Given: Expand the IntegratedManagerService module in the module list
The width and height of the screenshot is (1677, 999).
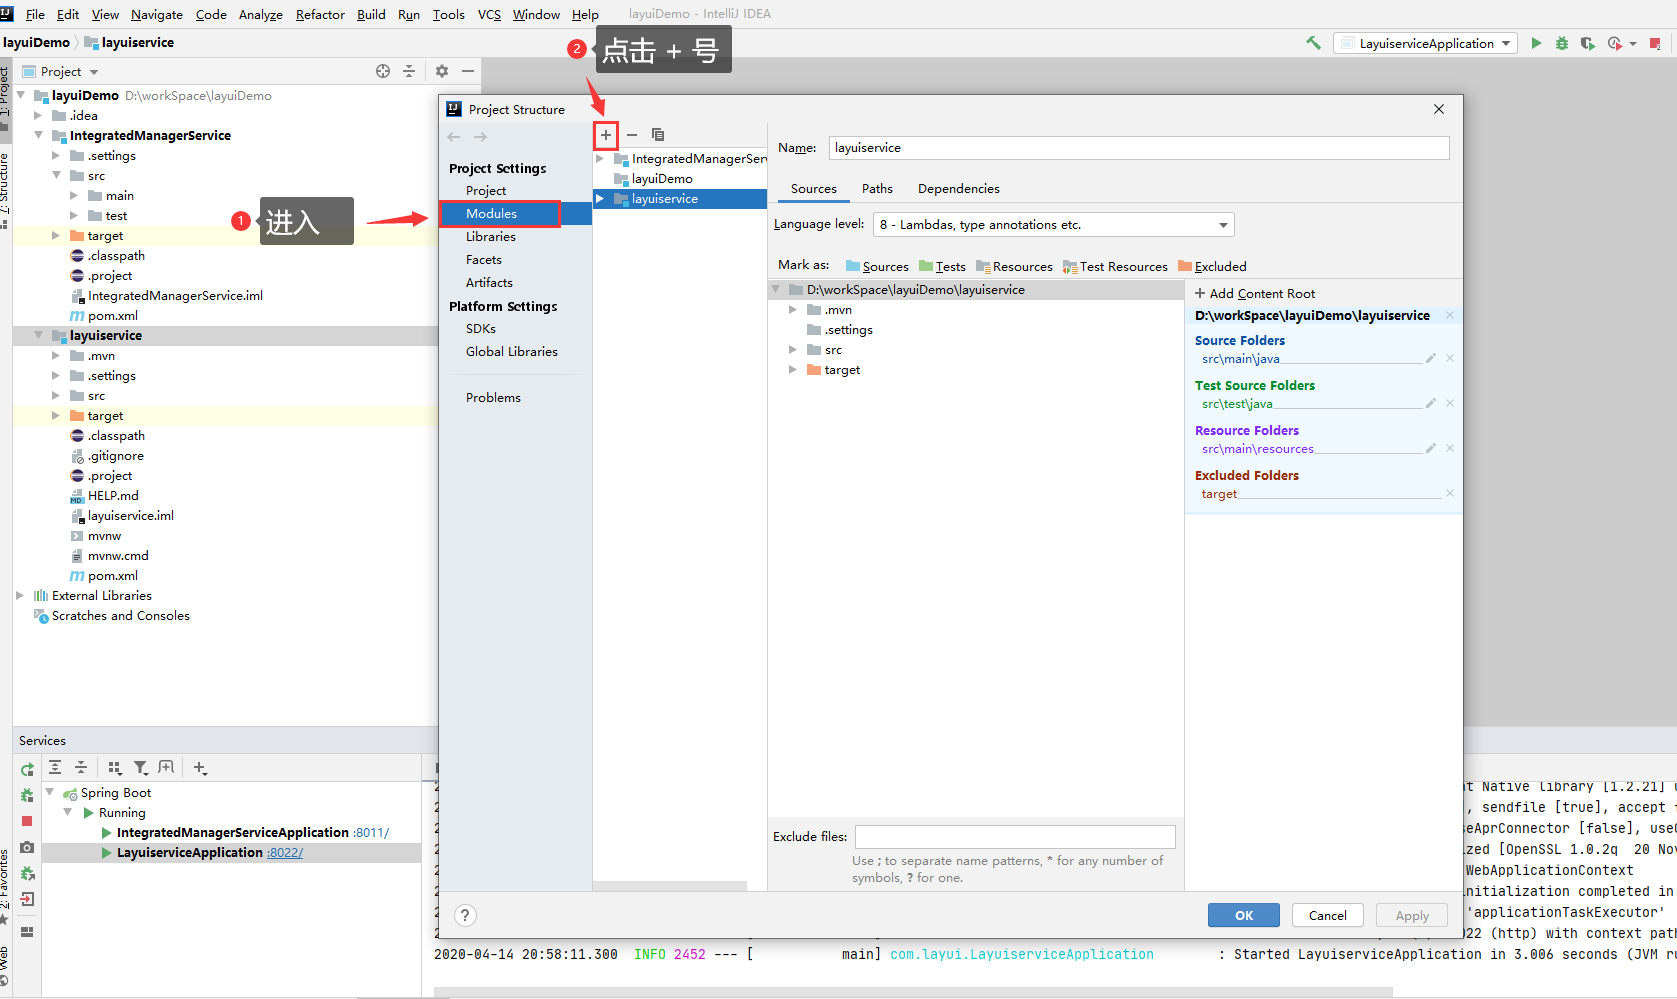Looking at the screenshot, I should click(x=600, y=158).
